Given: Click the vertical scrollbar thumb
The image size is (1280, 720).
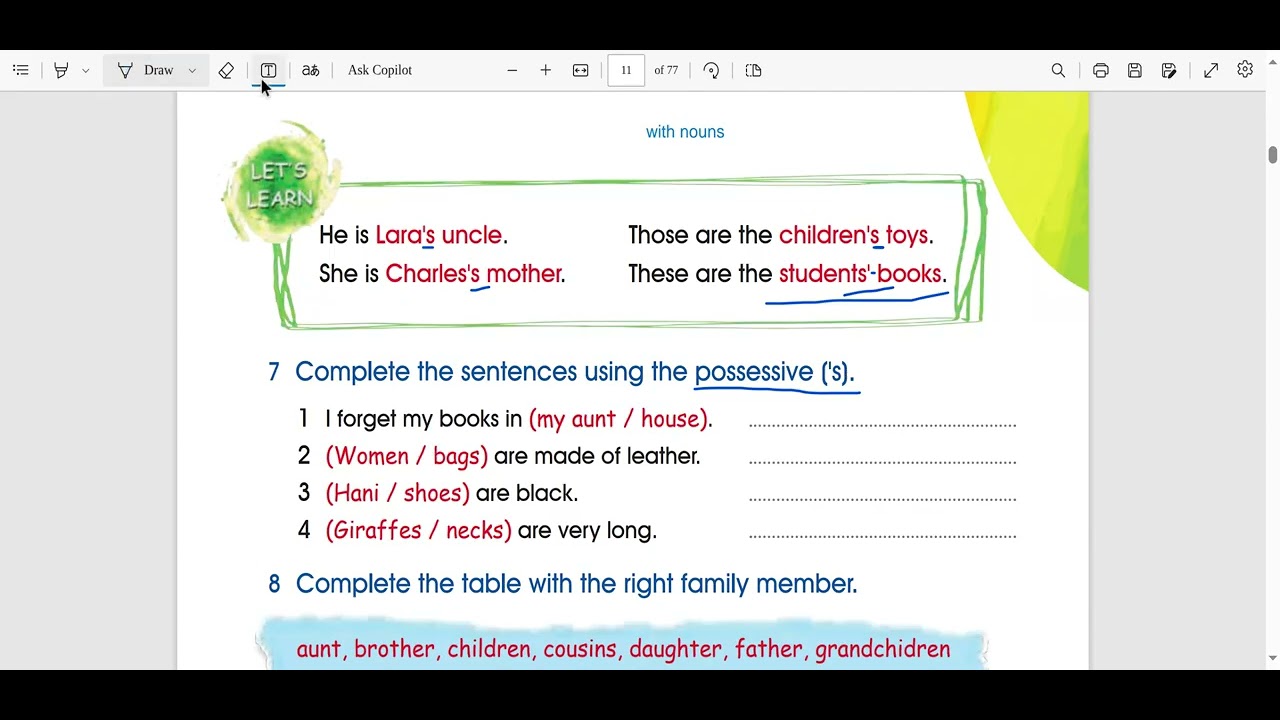Looking at the screenshot, I should point(1272,155).
